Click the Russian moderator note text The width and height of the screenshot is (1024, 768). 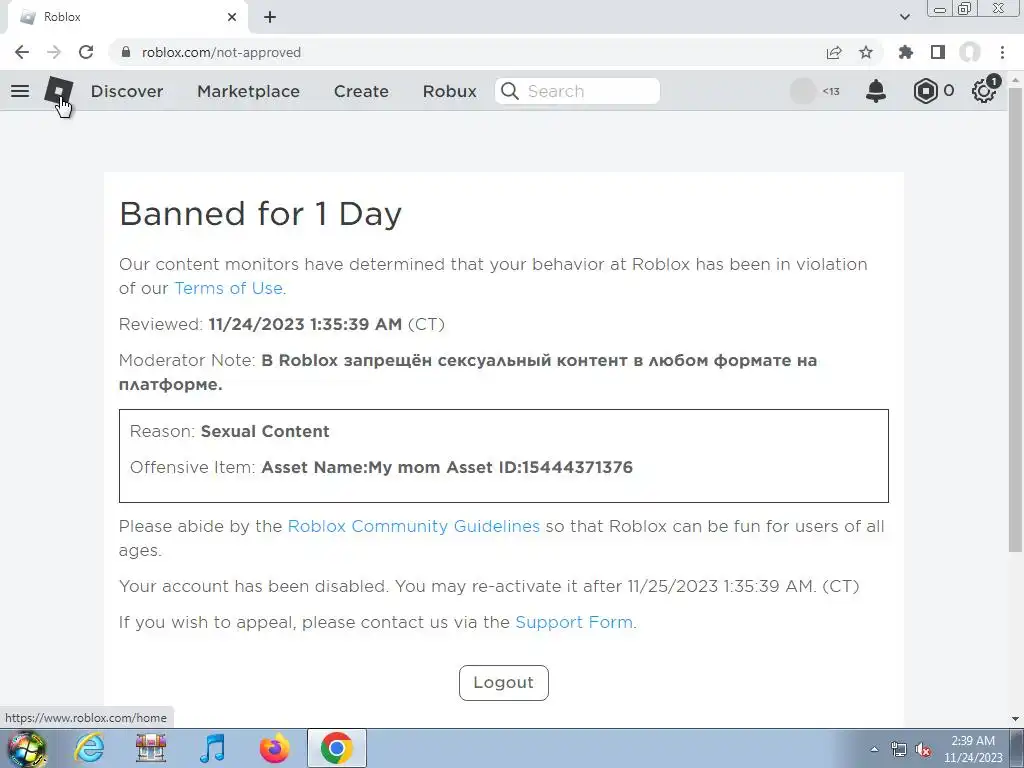(468, 372)
